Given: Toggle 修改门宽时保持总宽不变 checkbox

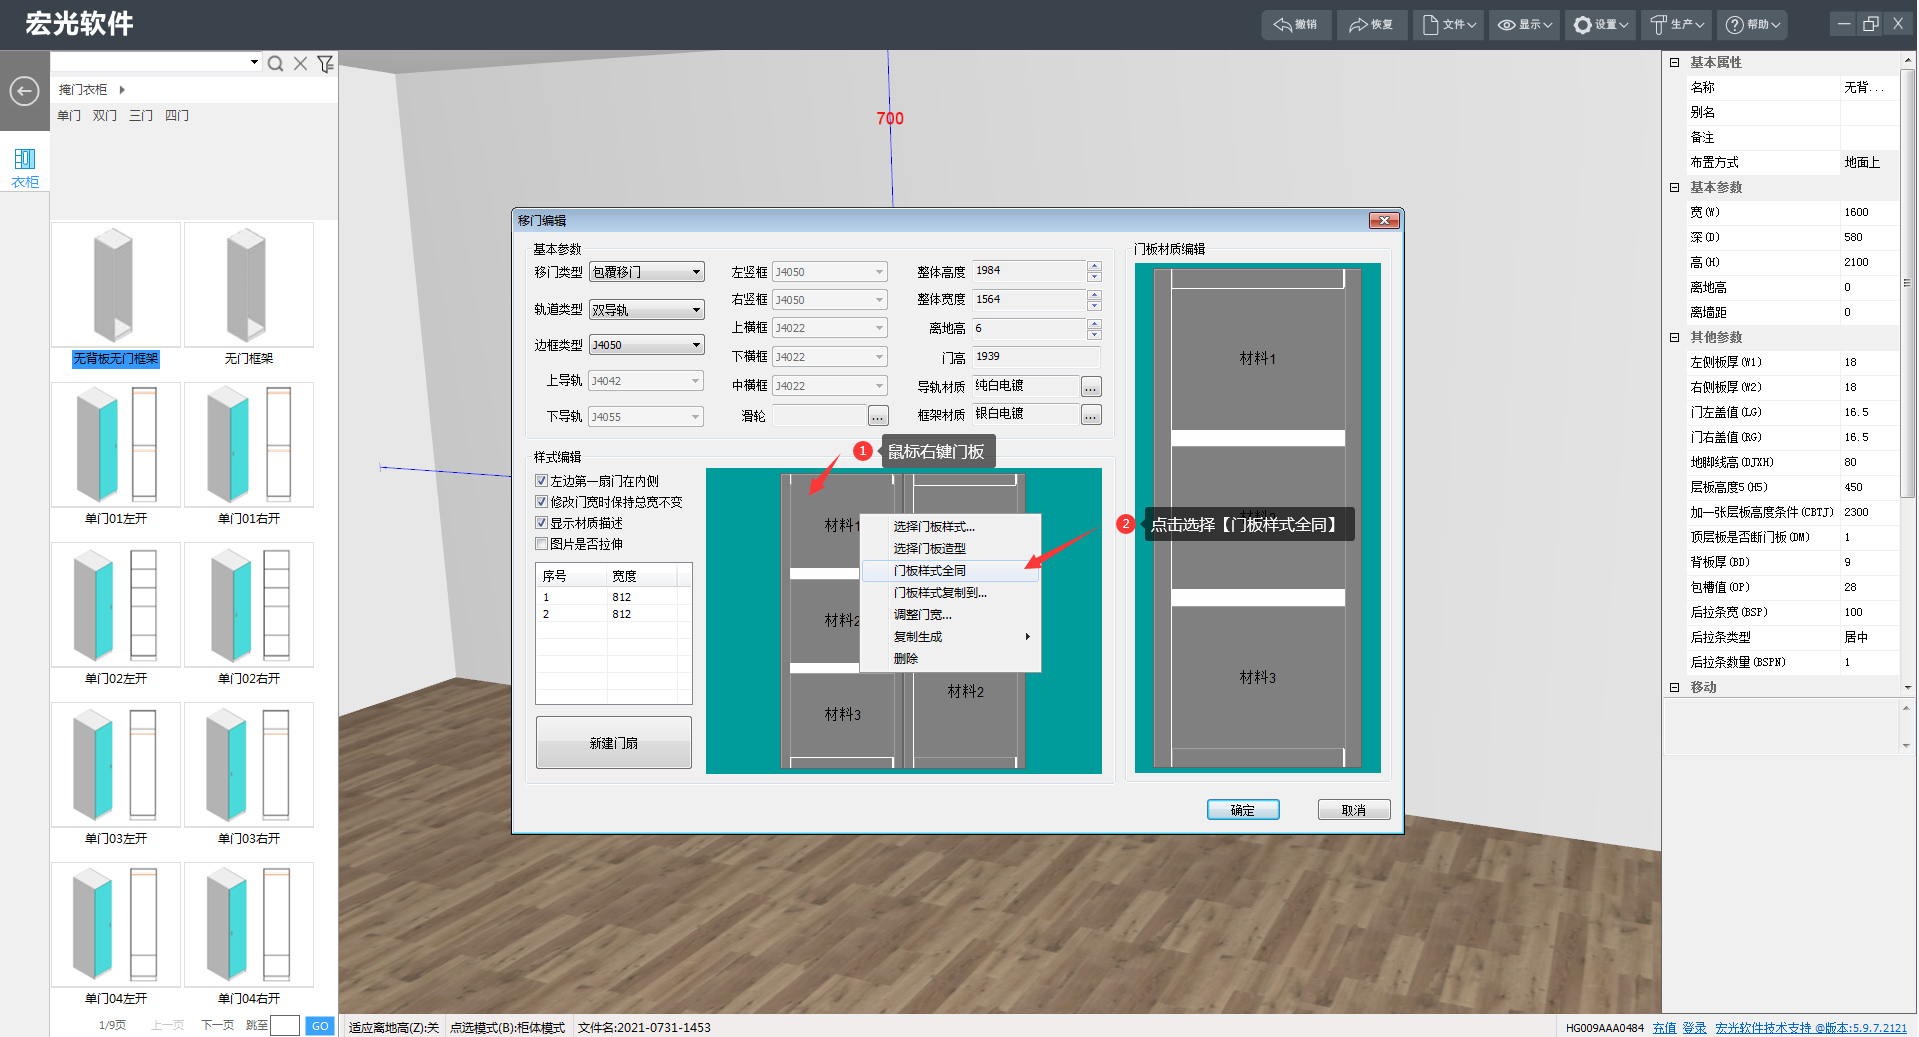Looking at the screenshot, I should point(542,502).
